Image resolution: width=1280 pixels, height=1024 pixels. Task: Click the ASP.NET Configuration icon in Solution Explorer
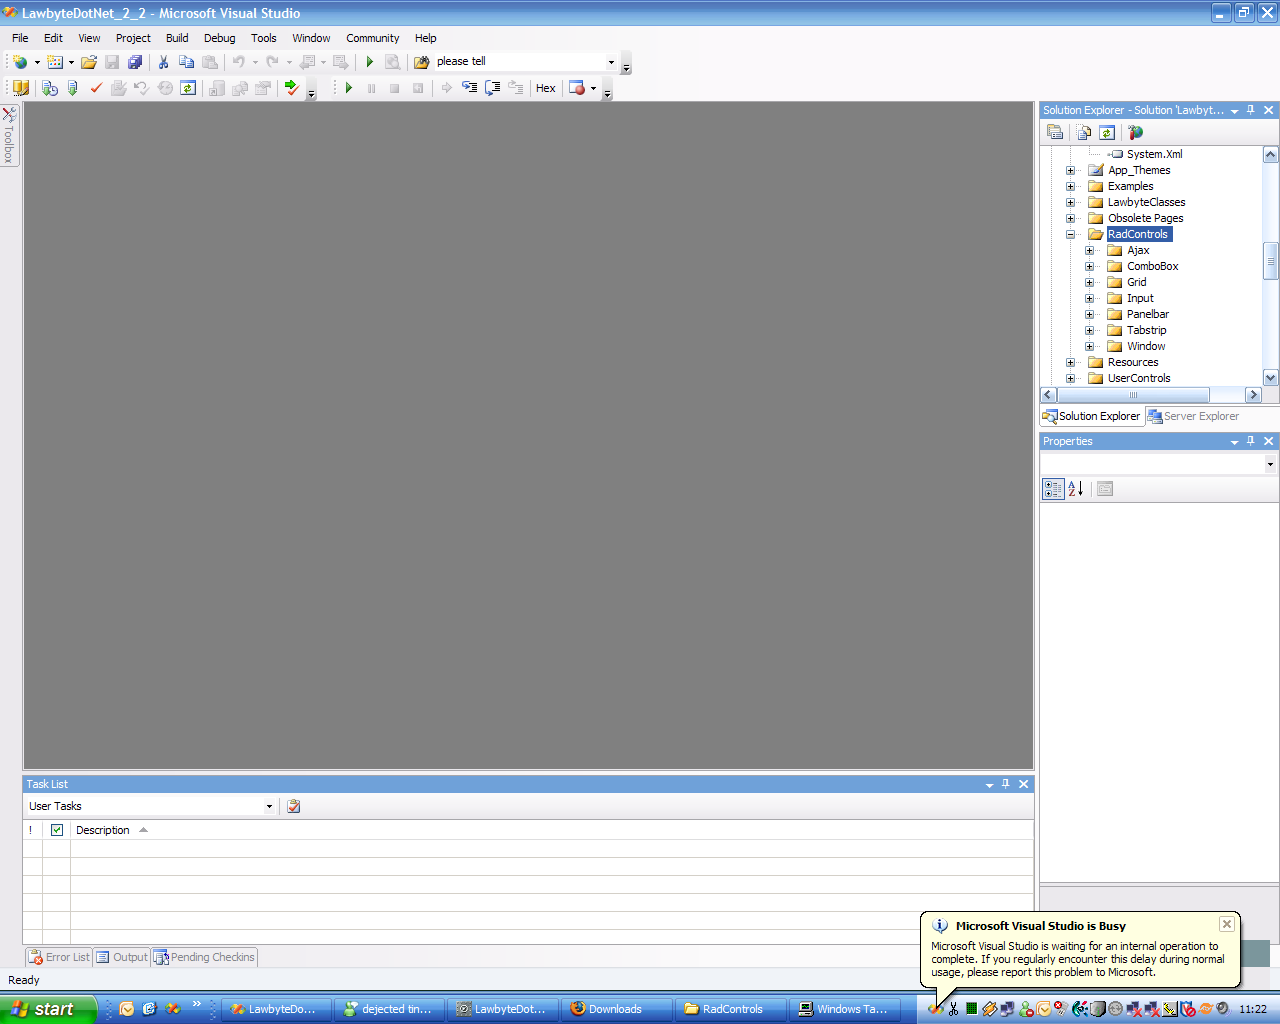(x=1135, y=132)
